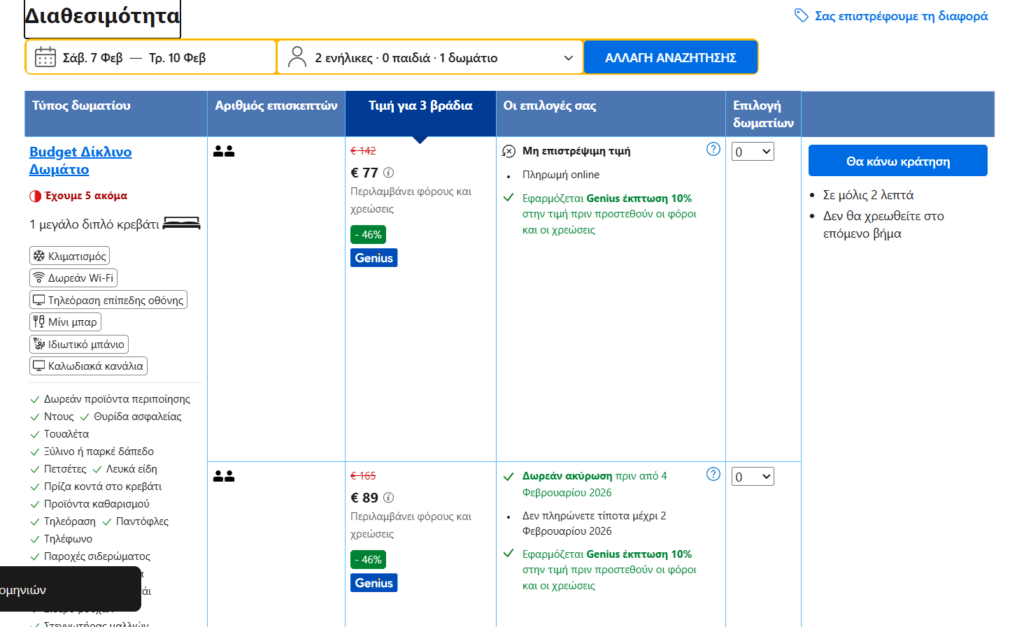Click the calendar icon in date field
Viewport: 1024px width, 627px height.
[45, 57]
